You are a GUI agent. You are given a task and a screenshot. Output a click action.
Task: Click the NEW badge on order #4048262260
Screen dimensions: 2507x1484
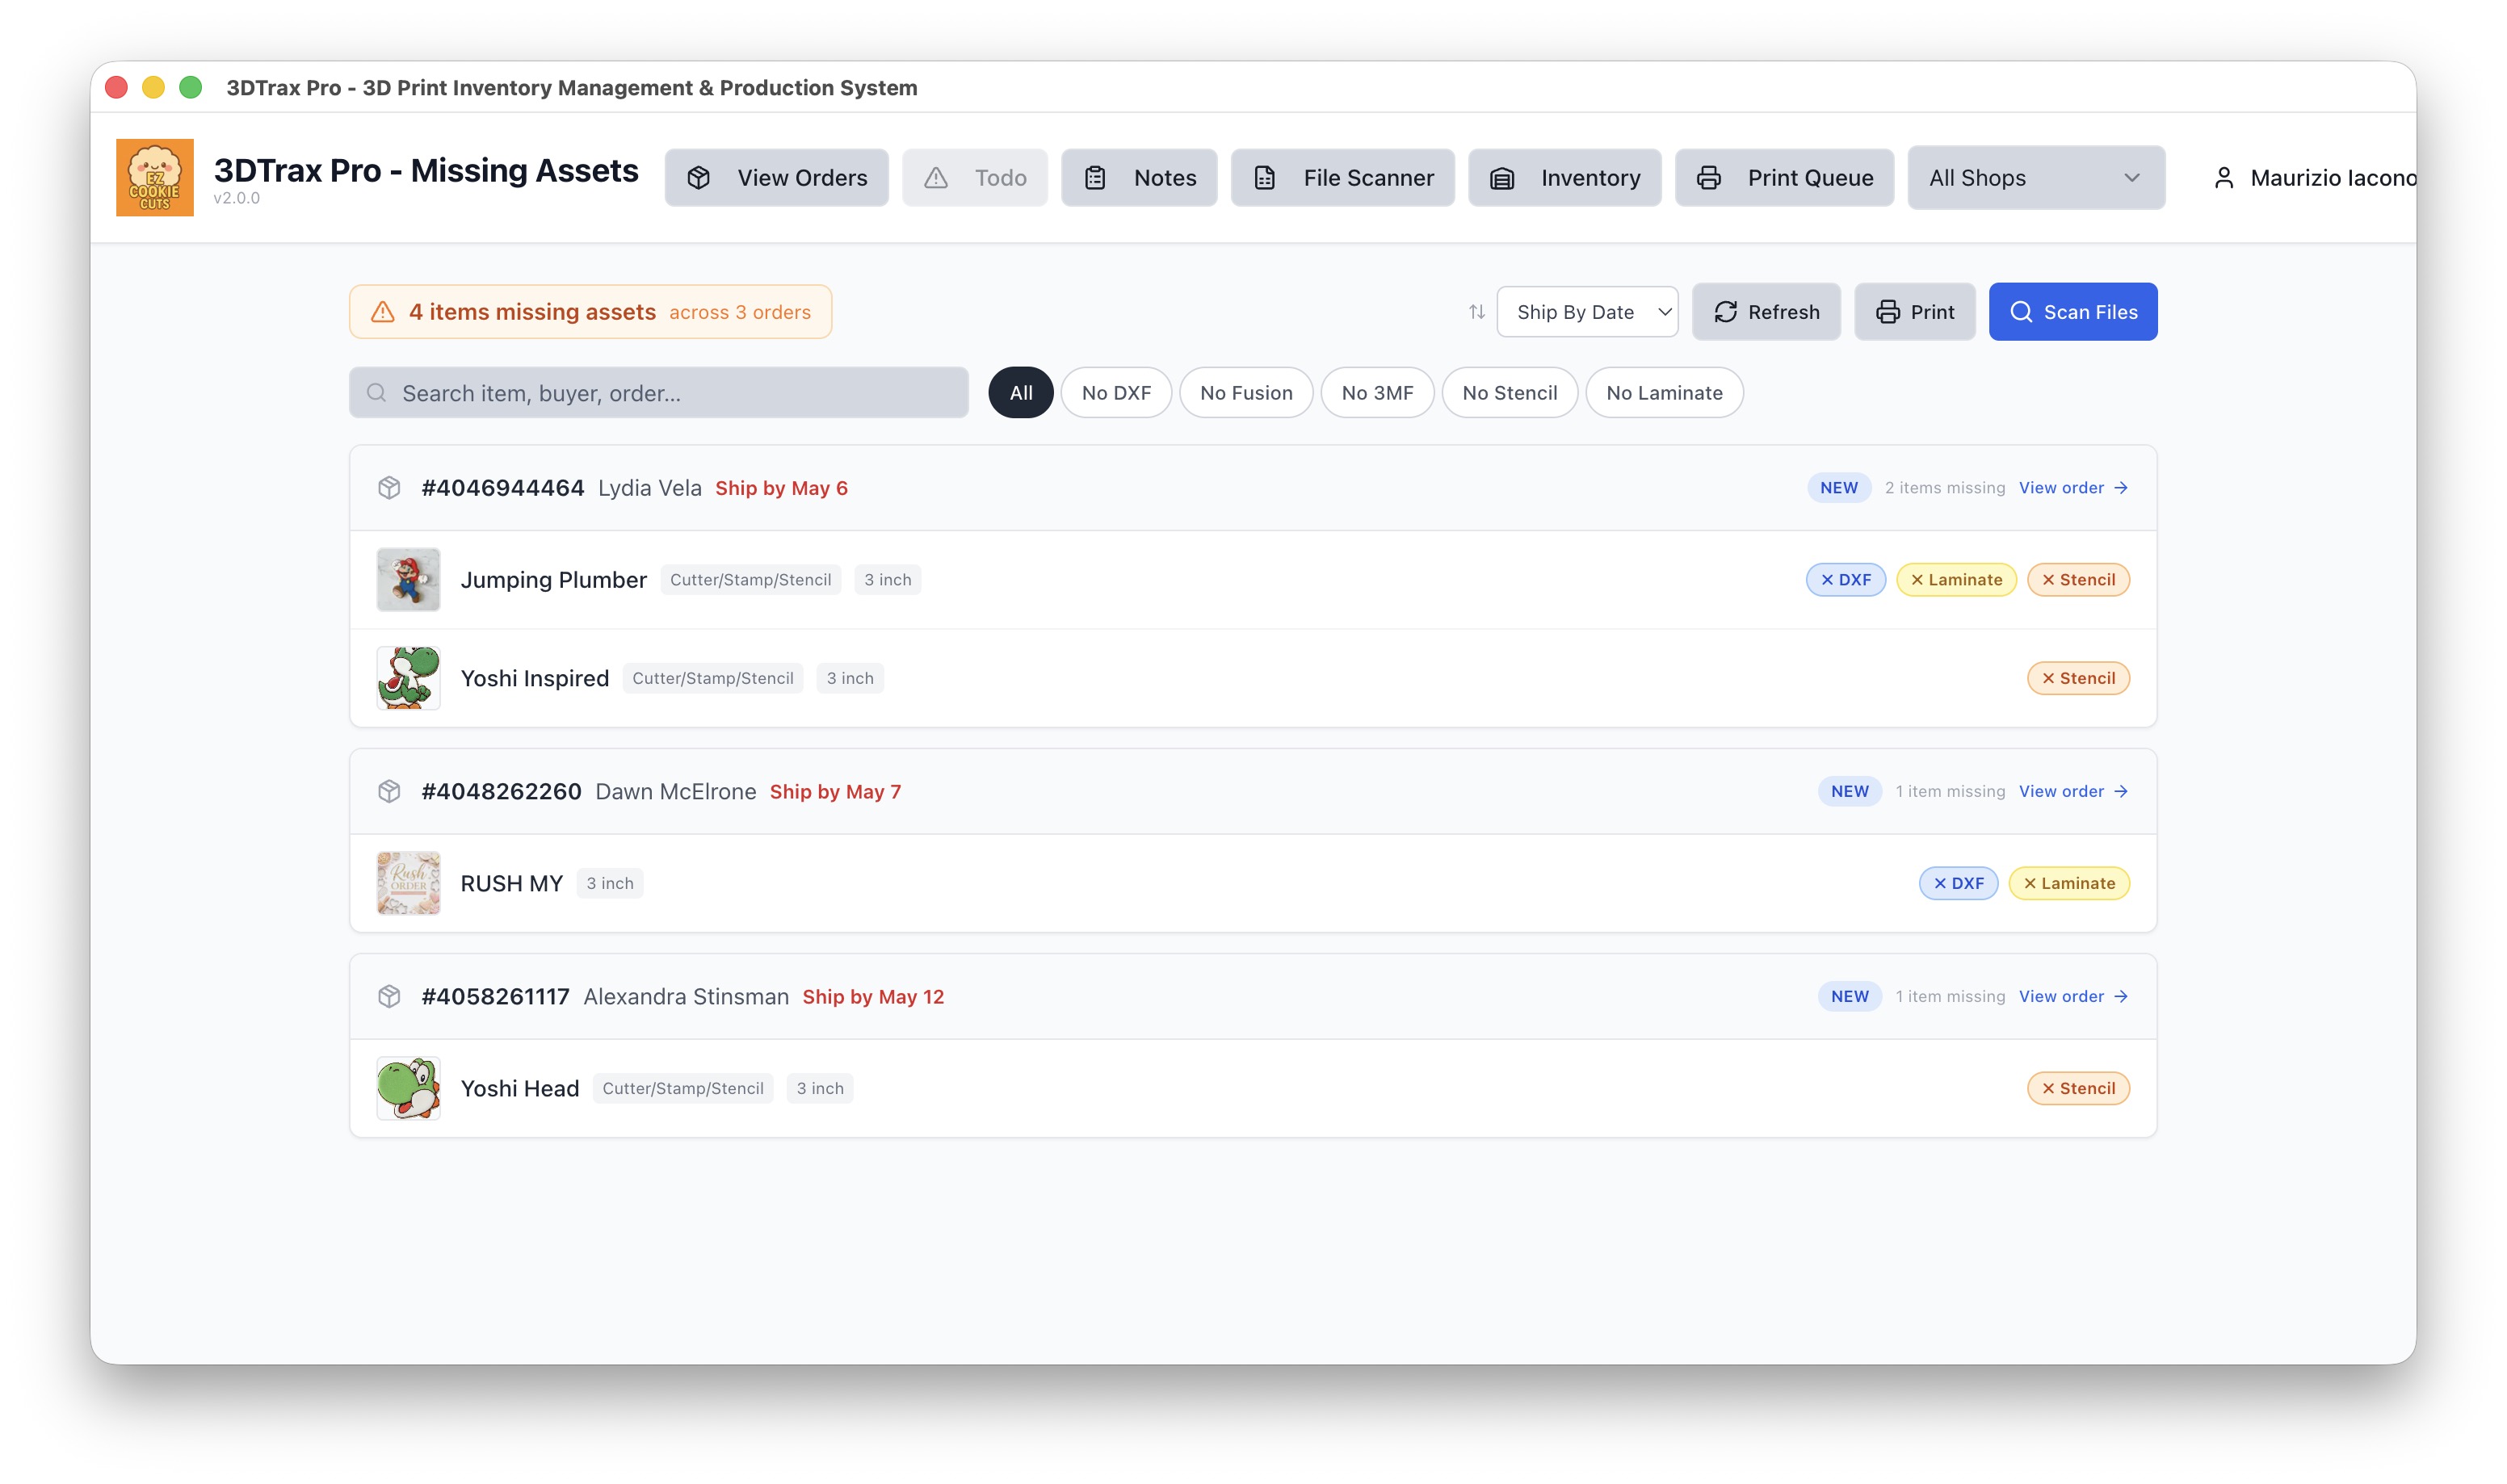coord(1849,791)
